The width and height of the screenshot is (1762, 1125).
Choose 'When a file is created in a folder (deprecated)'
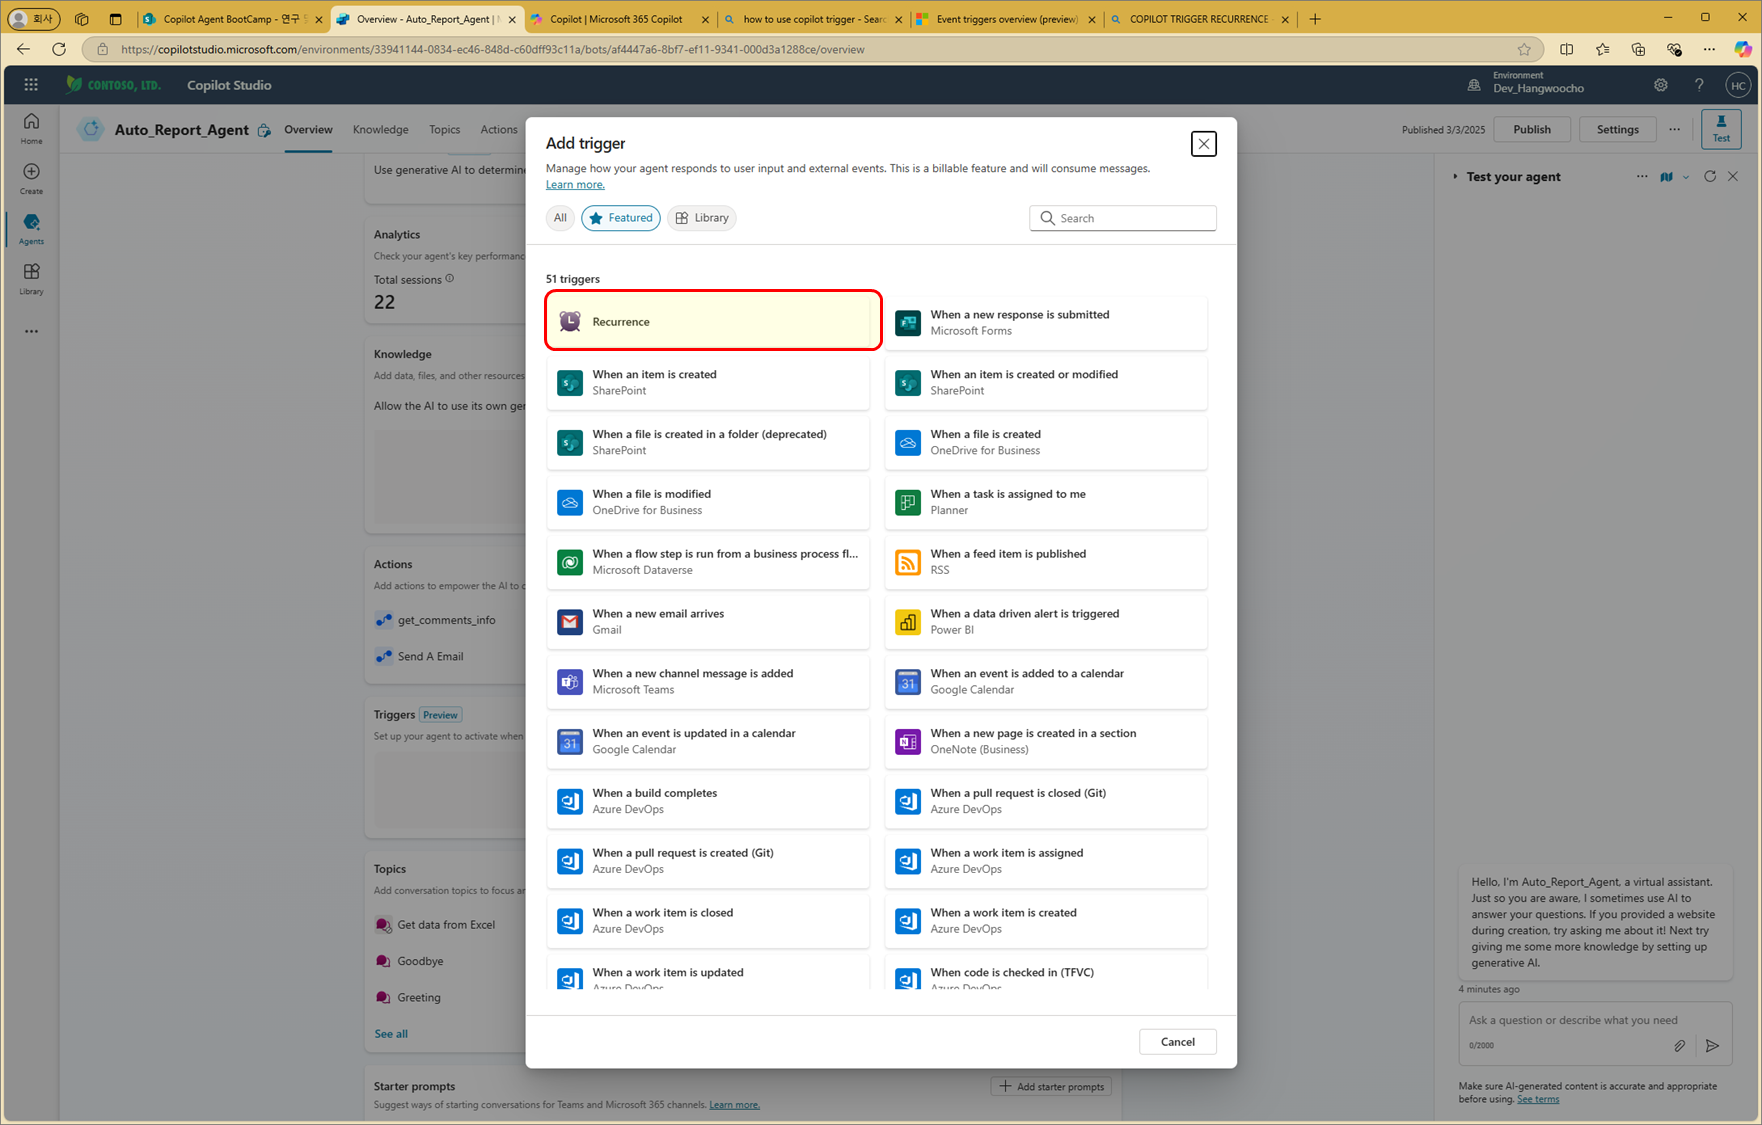pyautogui.click(x=708, y=442)
